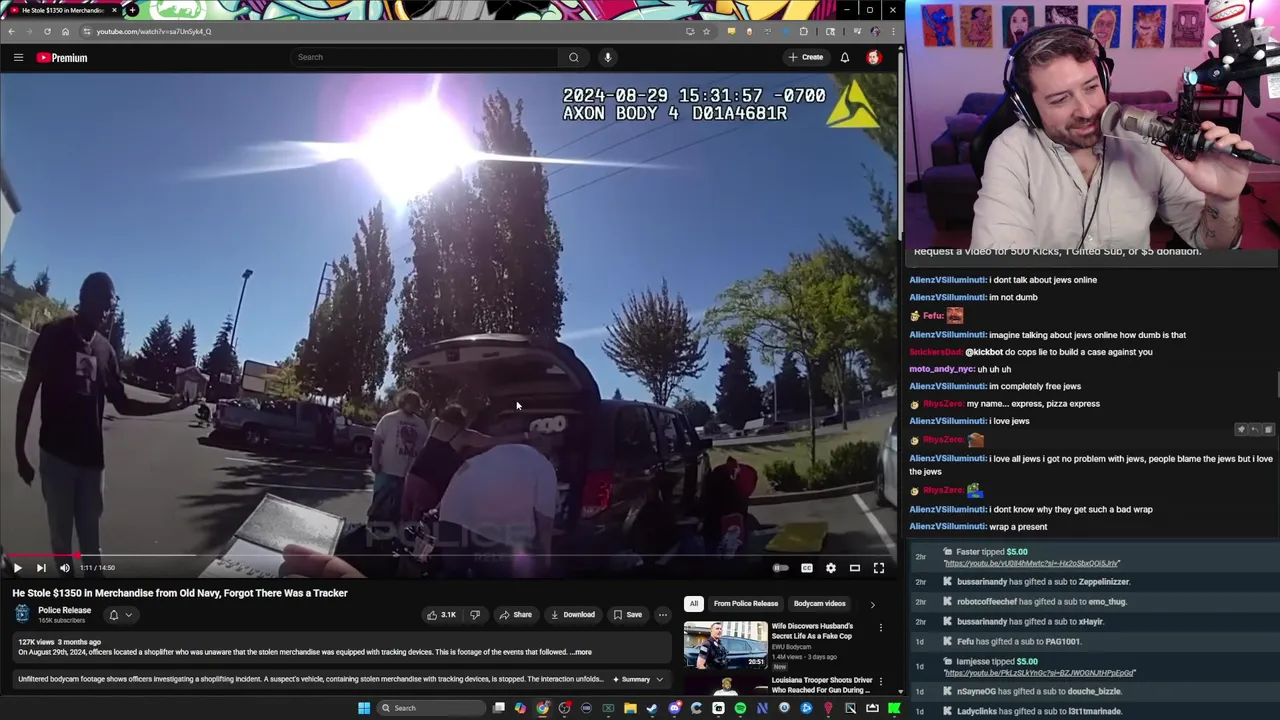Like the video with thumbs up

pyautogui.click(x=442, y=615)
